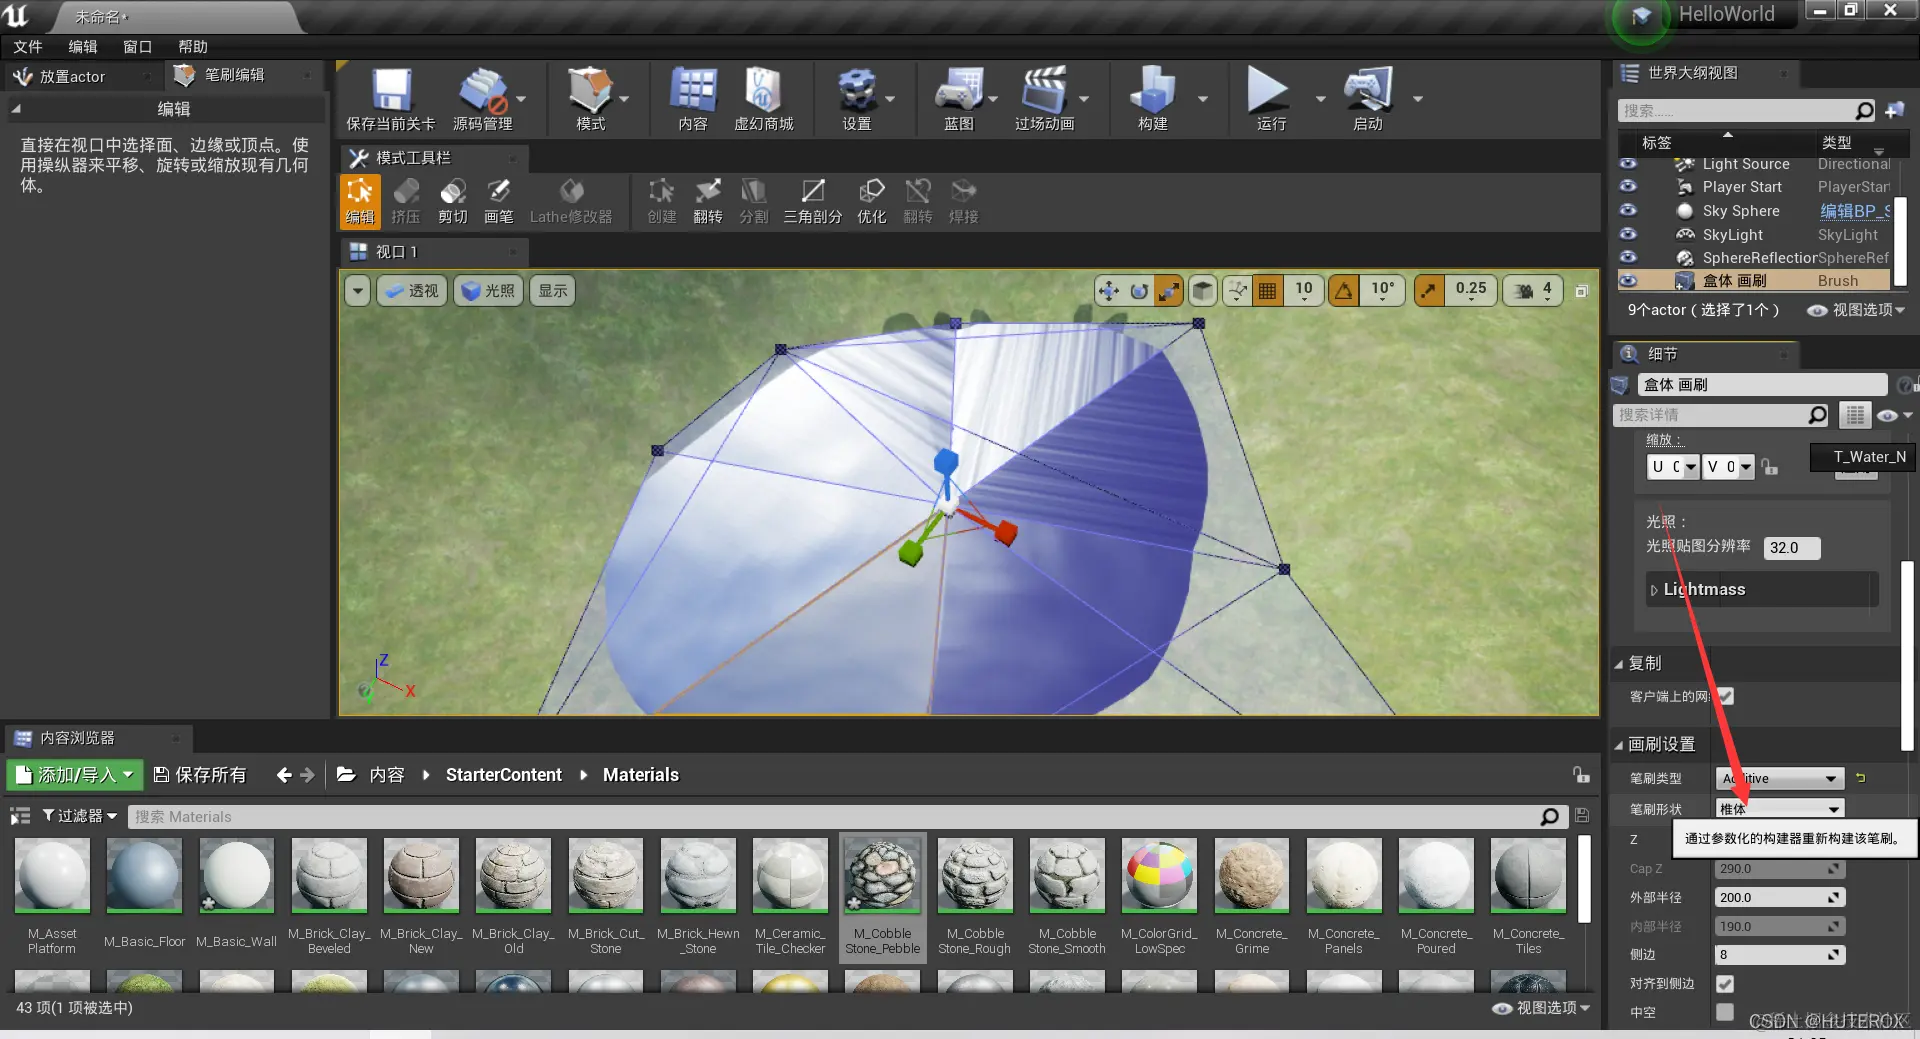Click the Optimize (优化) tool
Image resolution: width=1920 pixels, height=1039 pixels.
pyautogui.click(x=872, y=200)
